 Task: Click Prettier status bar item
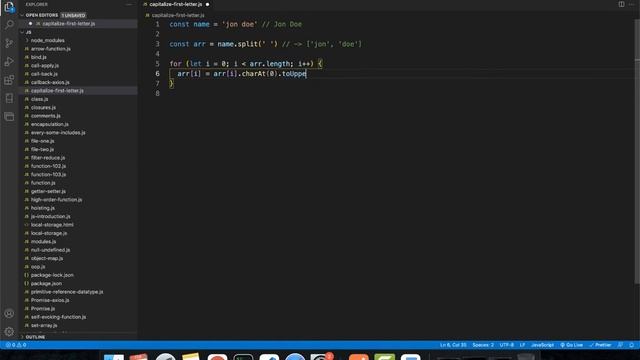[x=600, y=345]
